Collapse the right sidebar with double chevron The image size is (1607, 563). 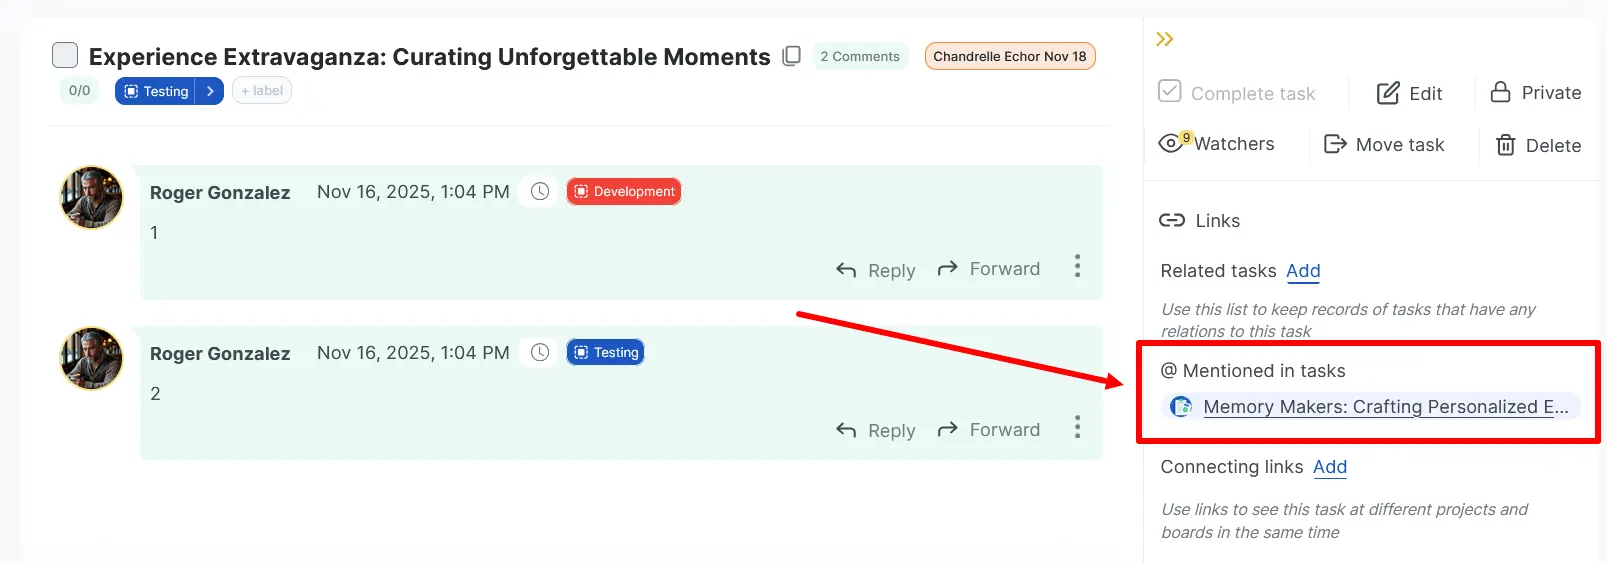pyautogui.click(x=1165, y=39)
